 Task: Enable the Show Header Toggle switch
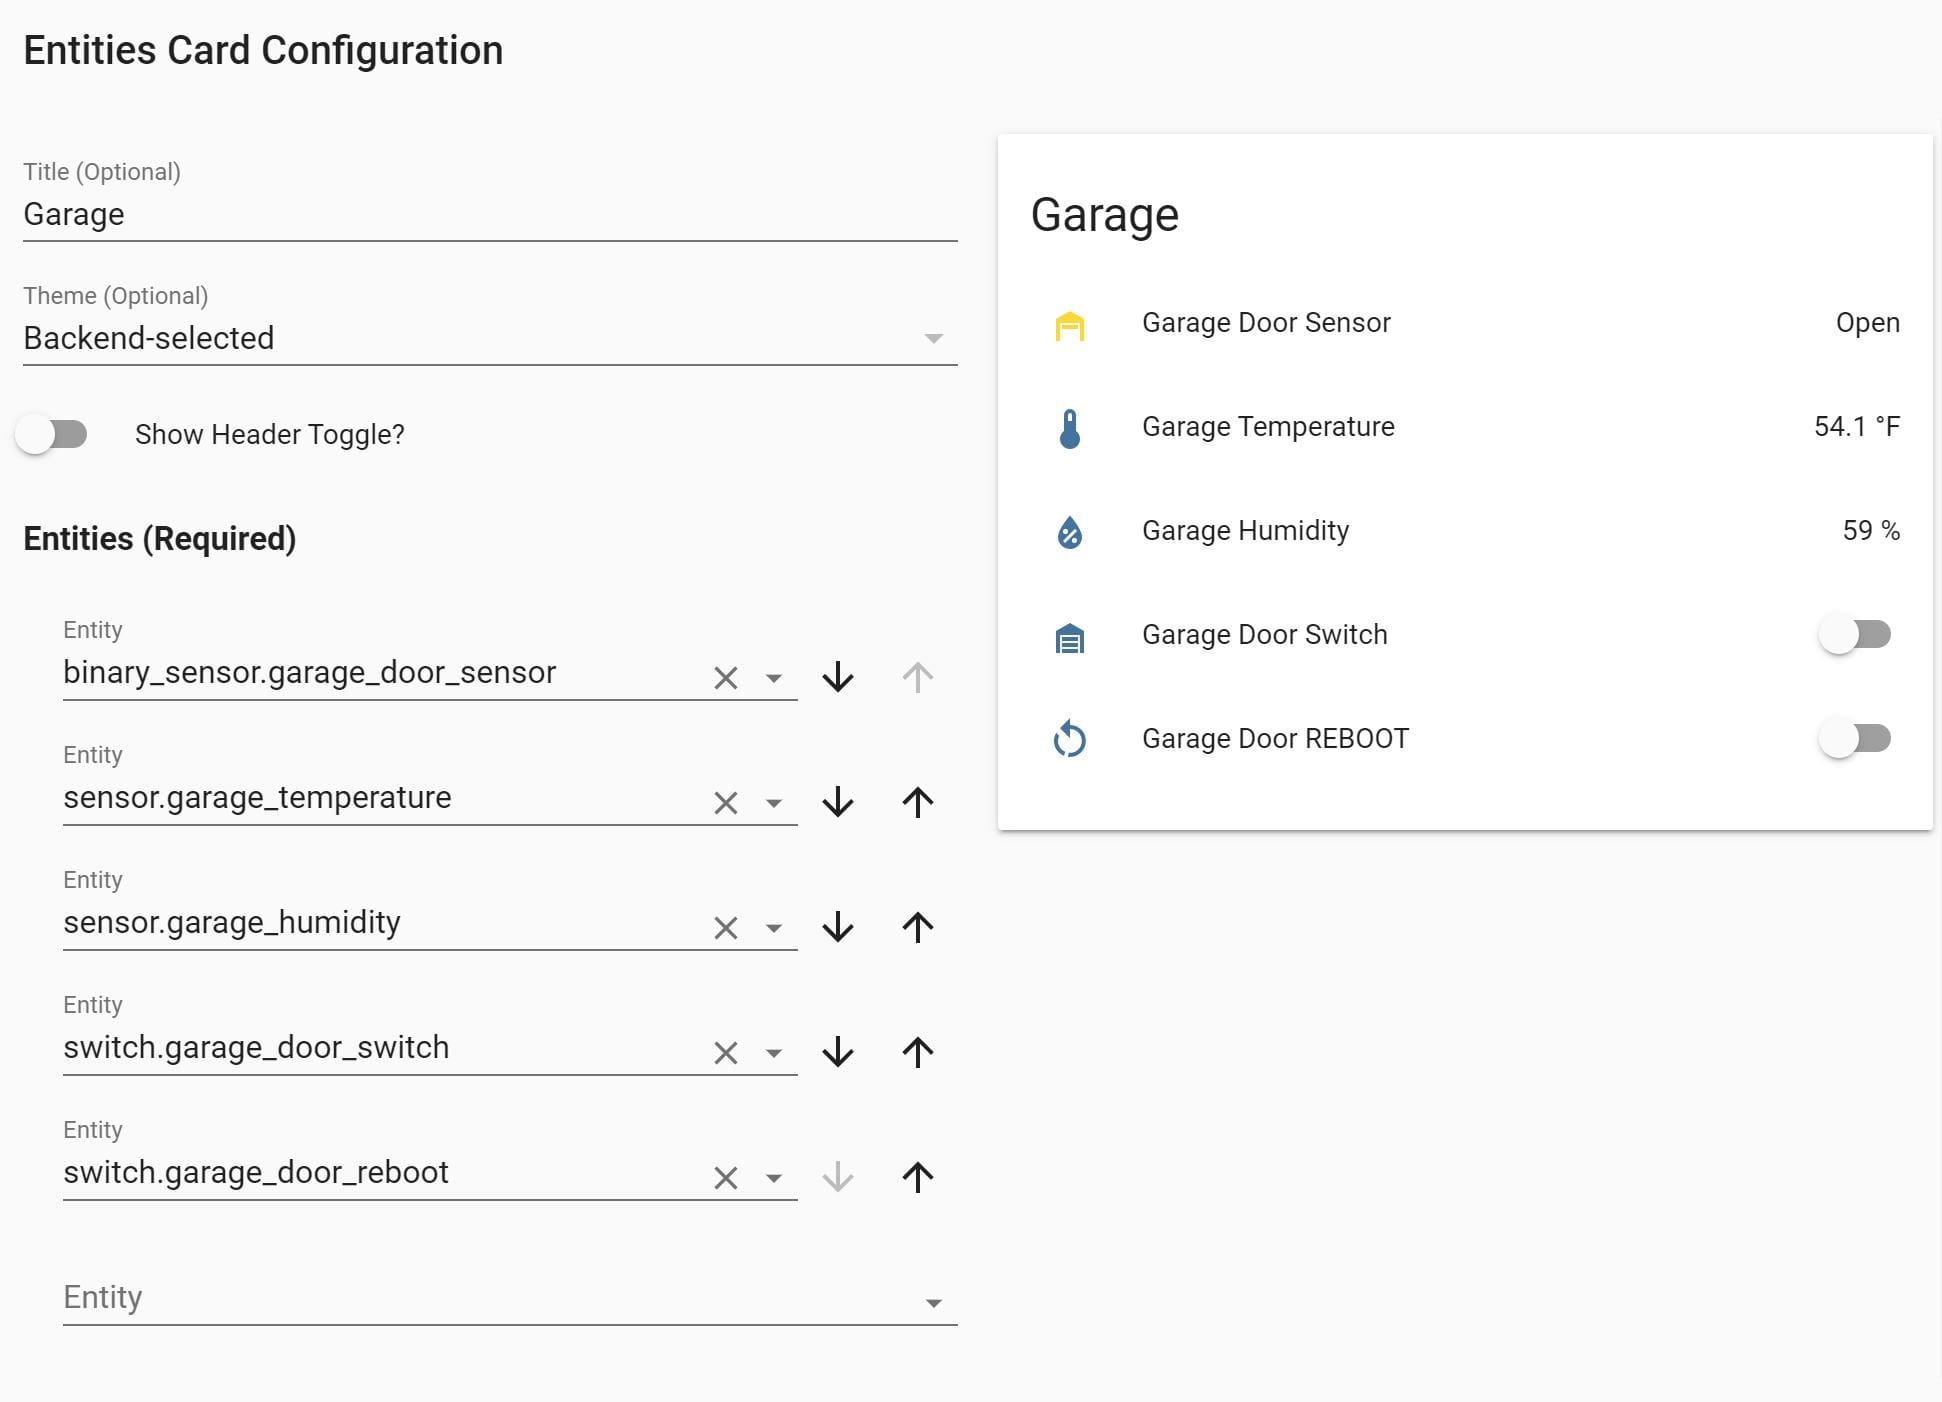pos(52,434)
